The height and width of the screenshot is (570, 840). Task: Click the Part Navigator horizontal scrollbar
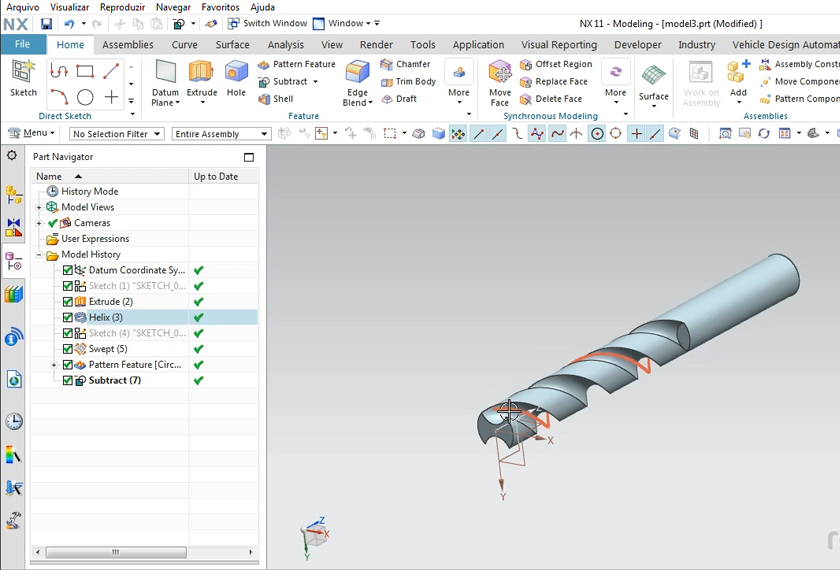tap(116, 552)
